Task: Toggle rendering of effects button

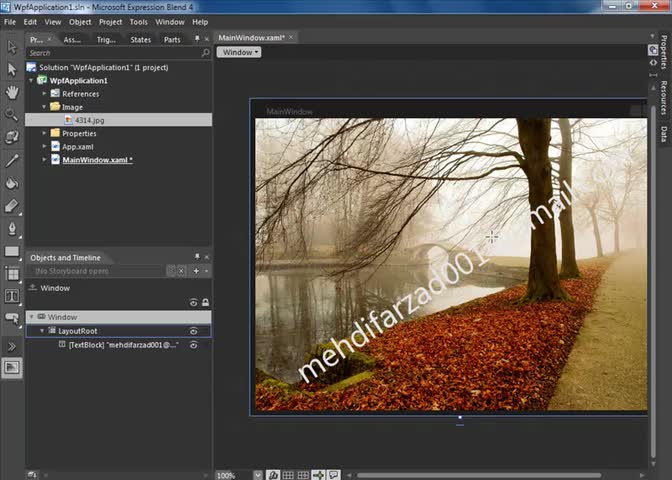Action: (273, 475)
